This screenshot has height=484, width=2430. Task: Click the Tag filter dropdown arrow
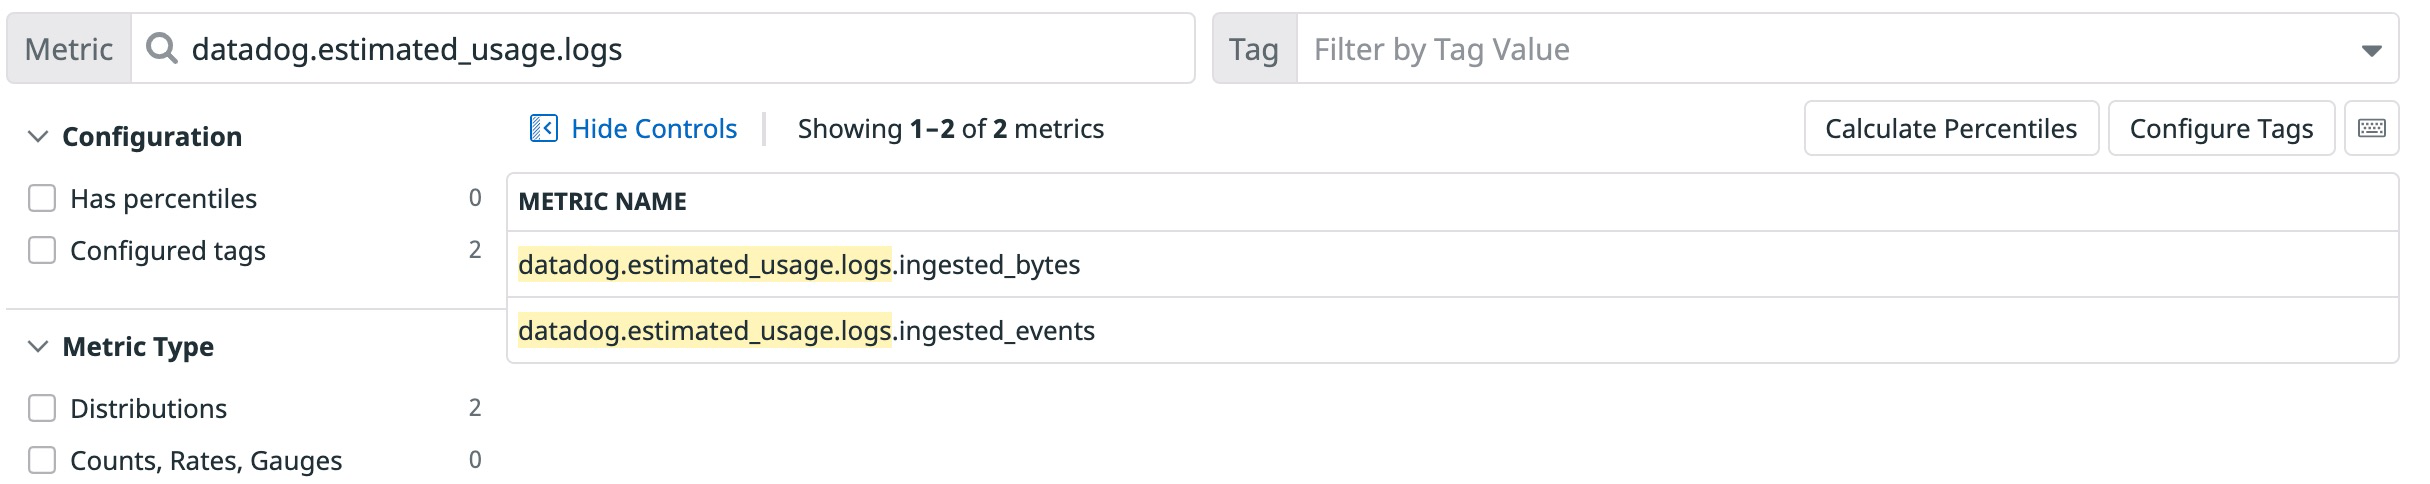(2371, 50)
